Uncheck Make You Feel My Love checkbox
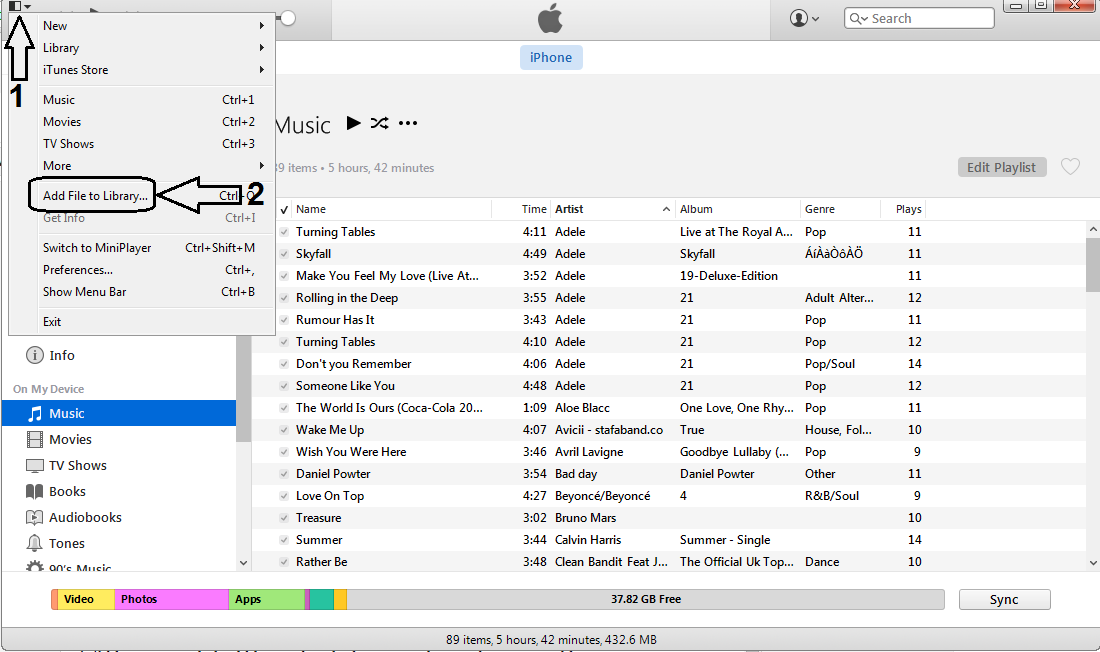 pyautogui.click(x=284, y=276)
